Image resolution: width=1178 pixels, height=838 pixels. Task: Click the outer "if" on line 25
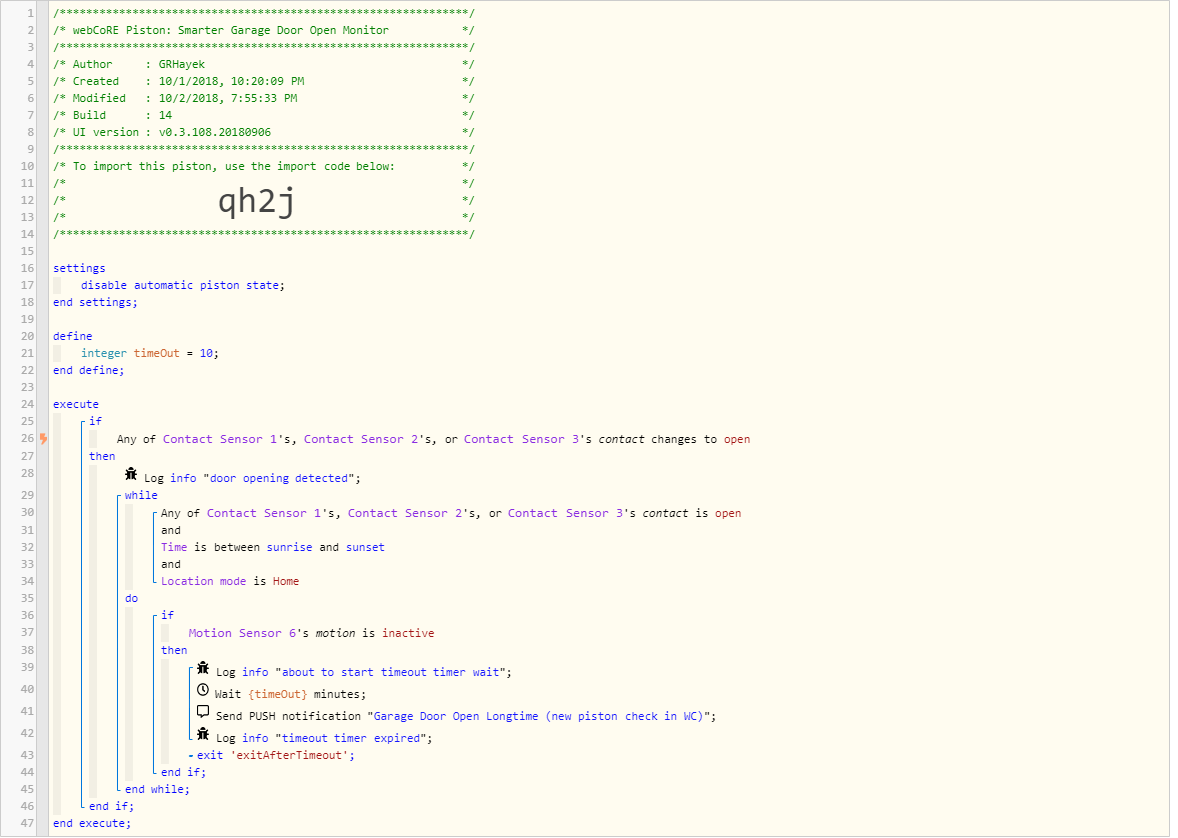95,422
